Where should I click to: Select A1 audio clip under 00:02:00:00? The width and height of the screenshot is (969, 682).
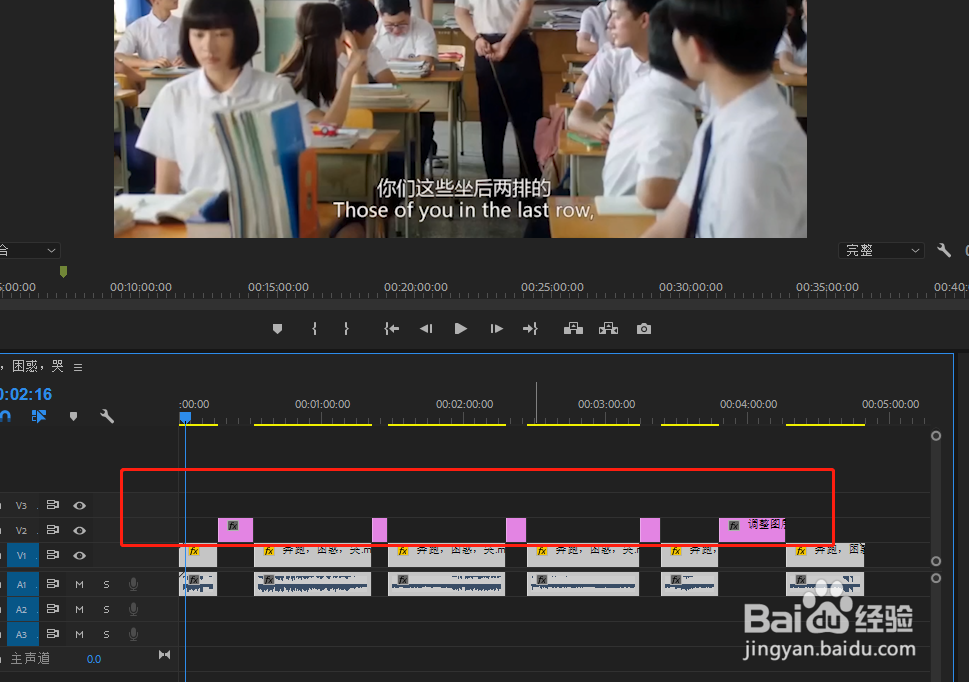pos(446,584)
